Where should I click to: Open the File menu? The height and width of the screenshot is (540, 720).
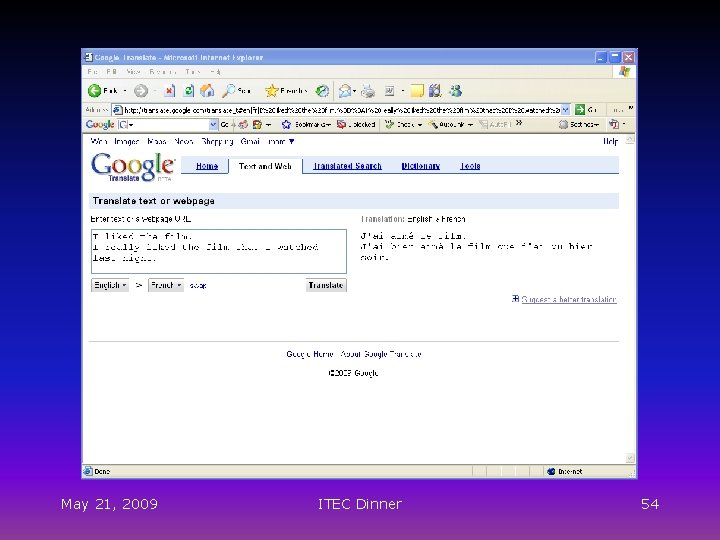[92, 72]
